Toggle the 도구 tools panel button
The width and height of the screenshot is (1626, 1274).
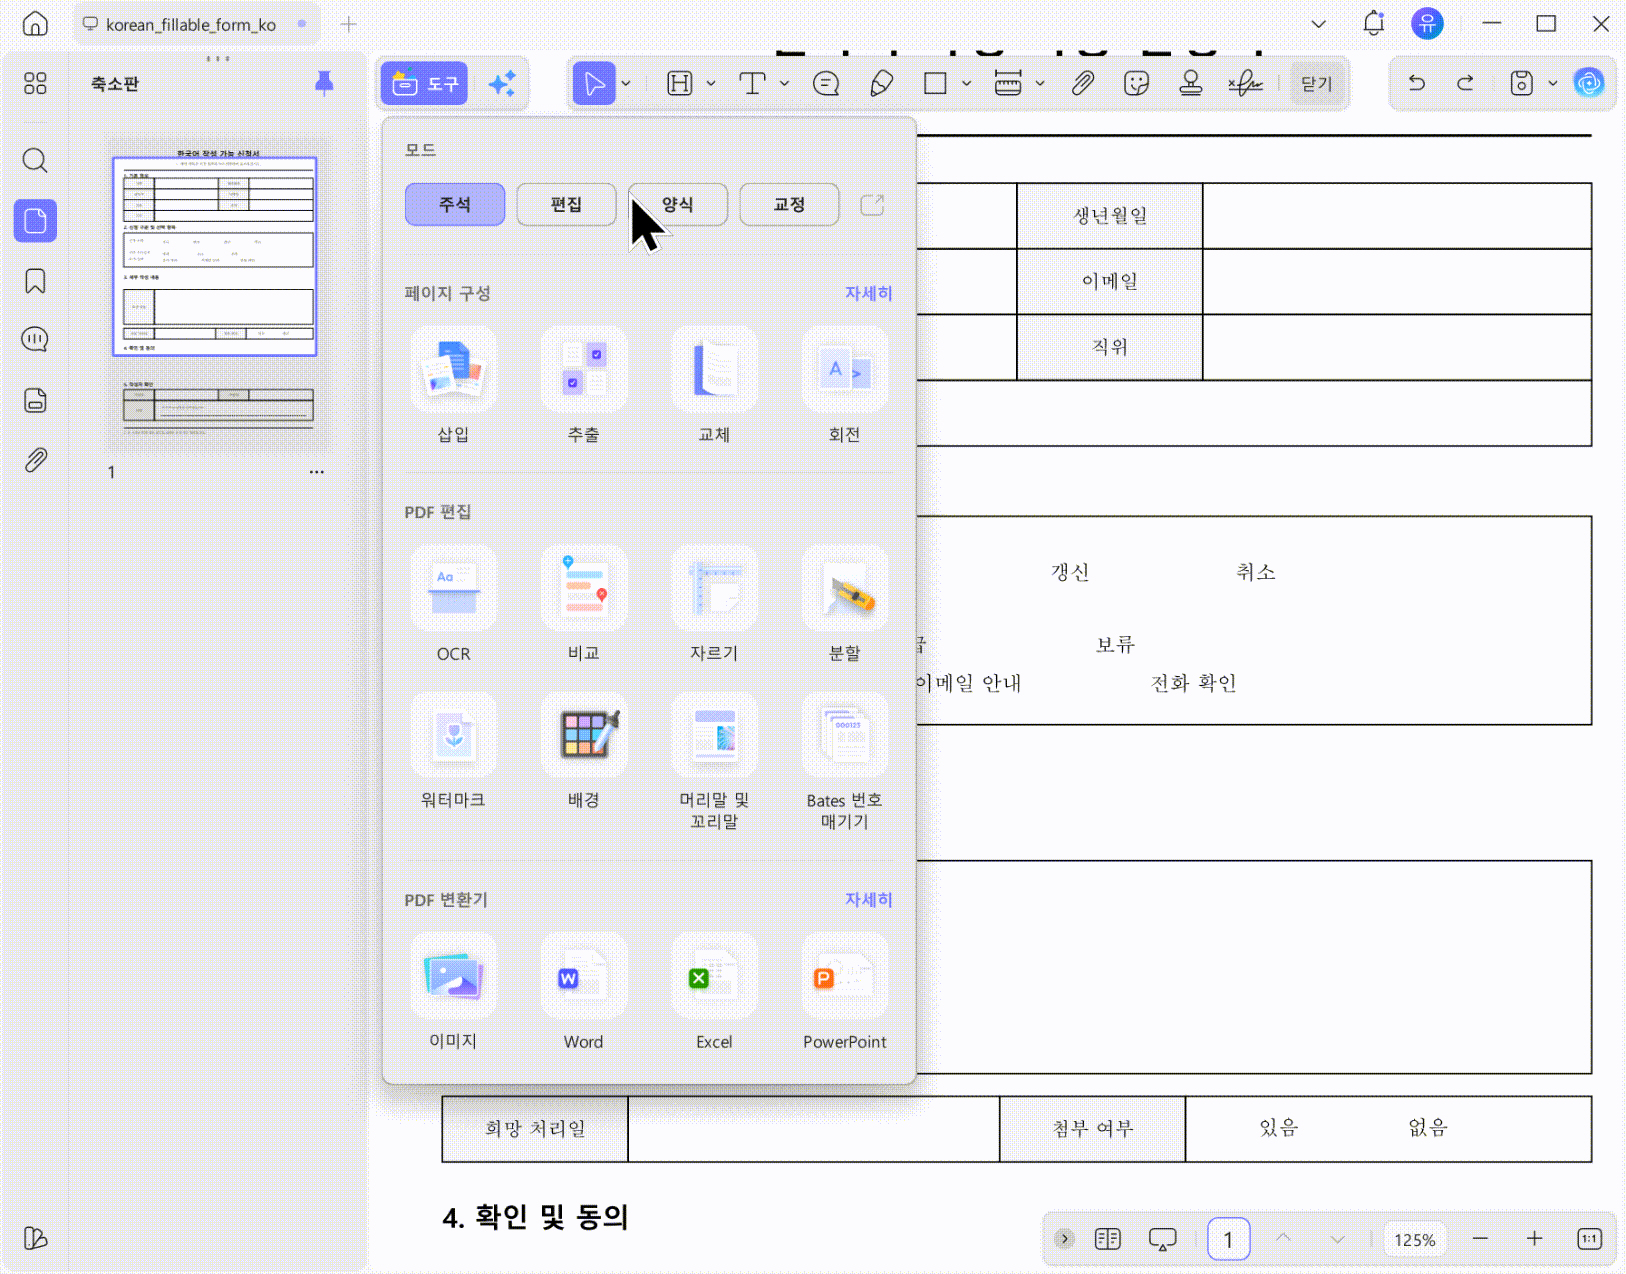(x=424, y=83)
